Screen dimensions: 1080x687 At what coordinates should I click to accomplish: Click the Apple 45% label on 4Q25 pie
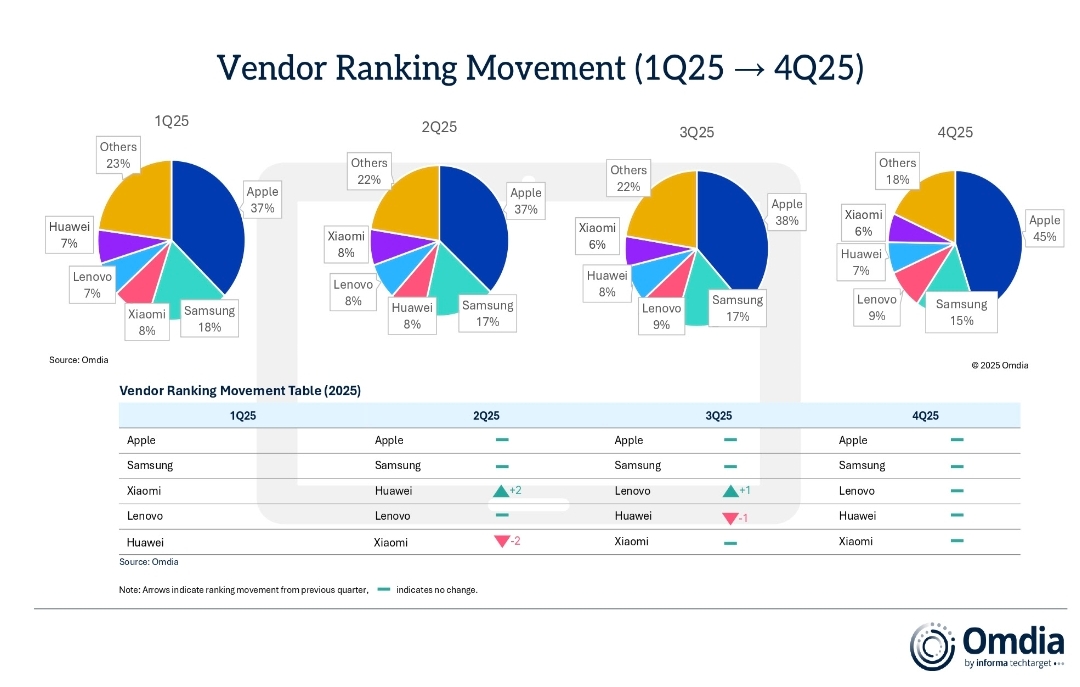(1044, 228)
